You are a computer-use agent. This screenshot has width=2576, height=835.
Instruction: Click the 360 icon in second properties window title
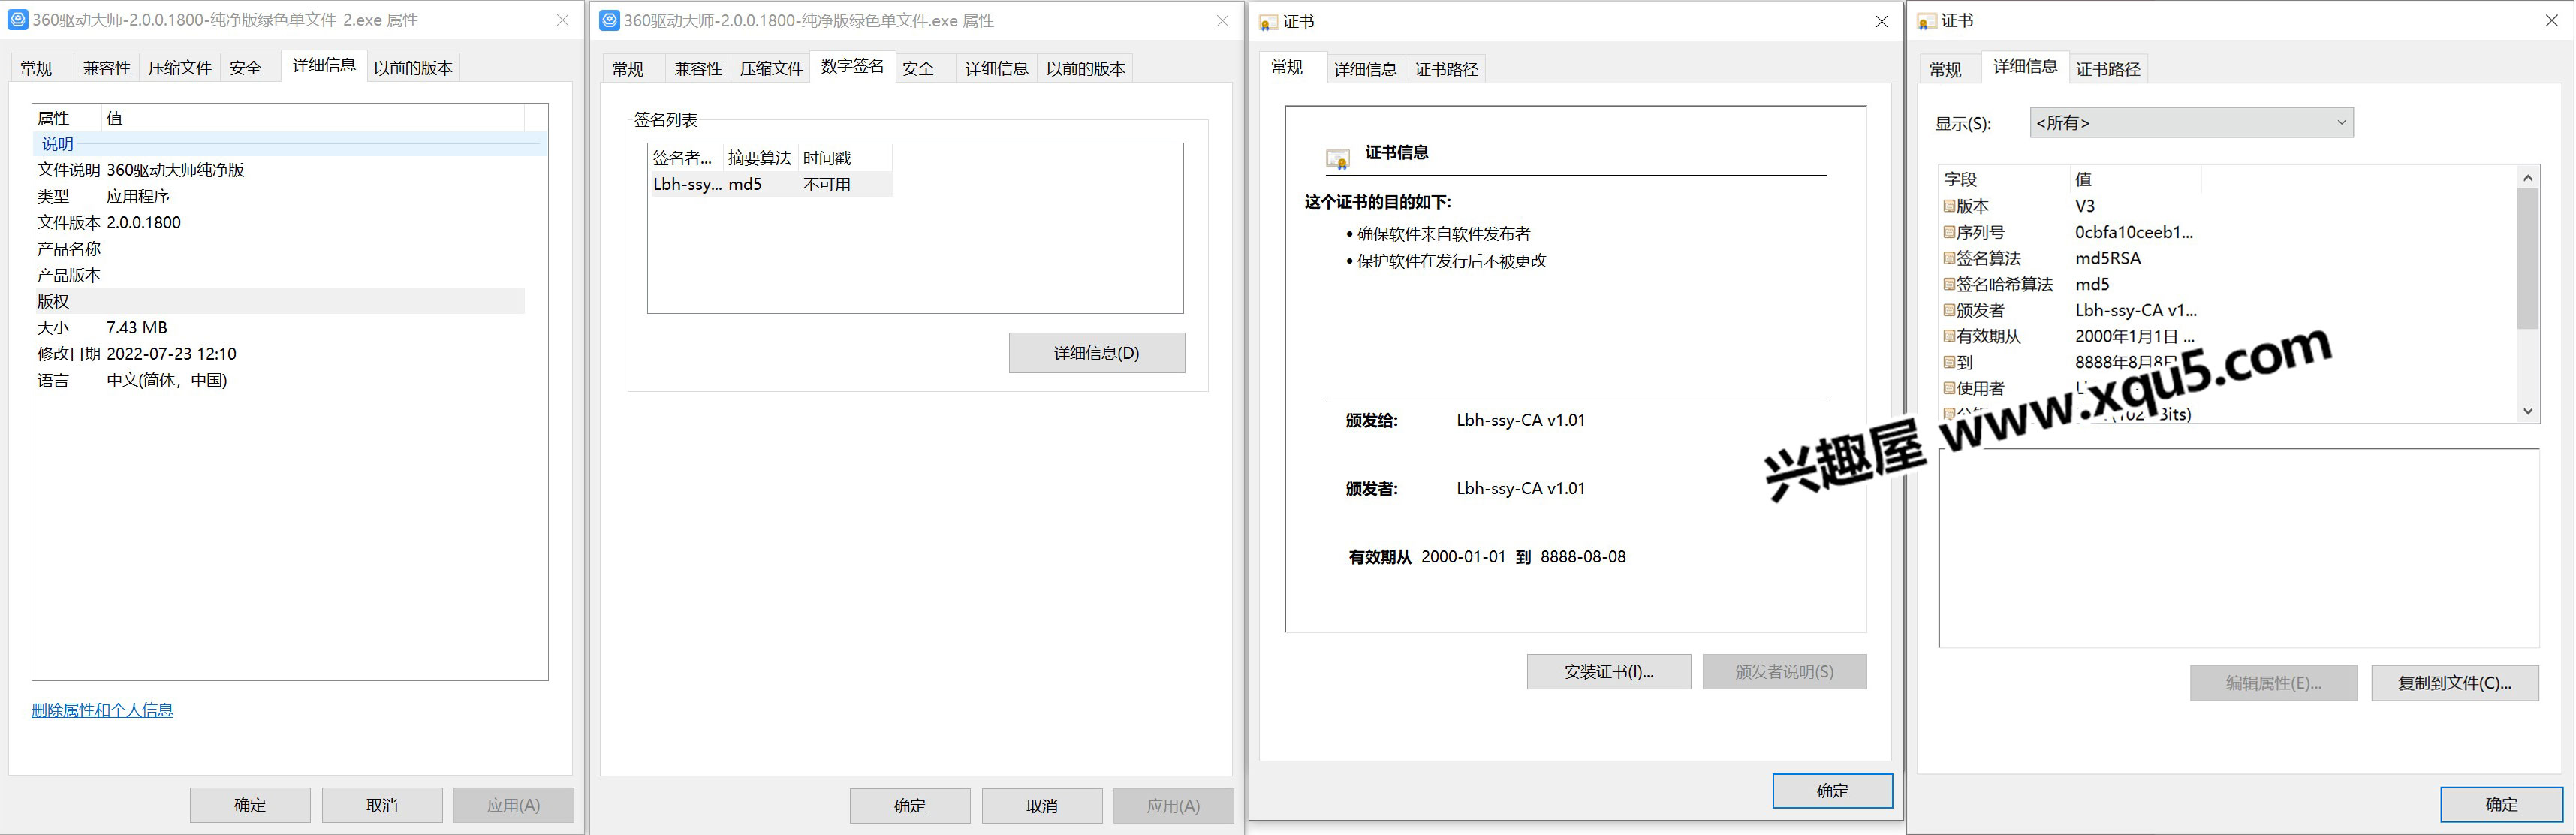point(609,20)
